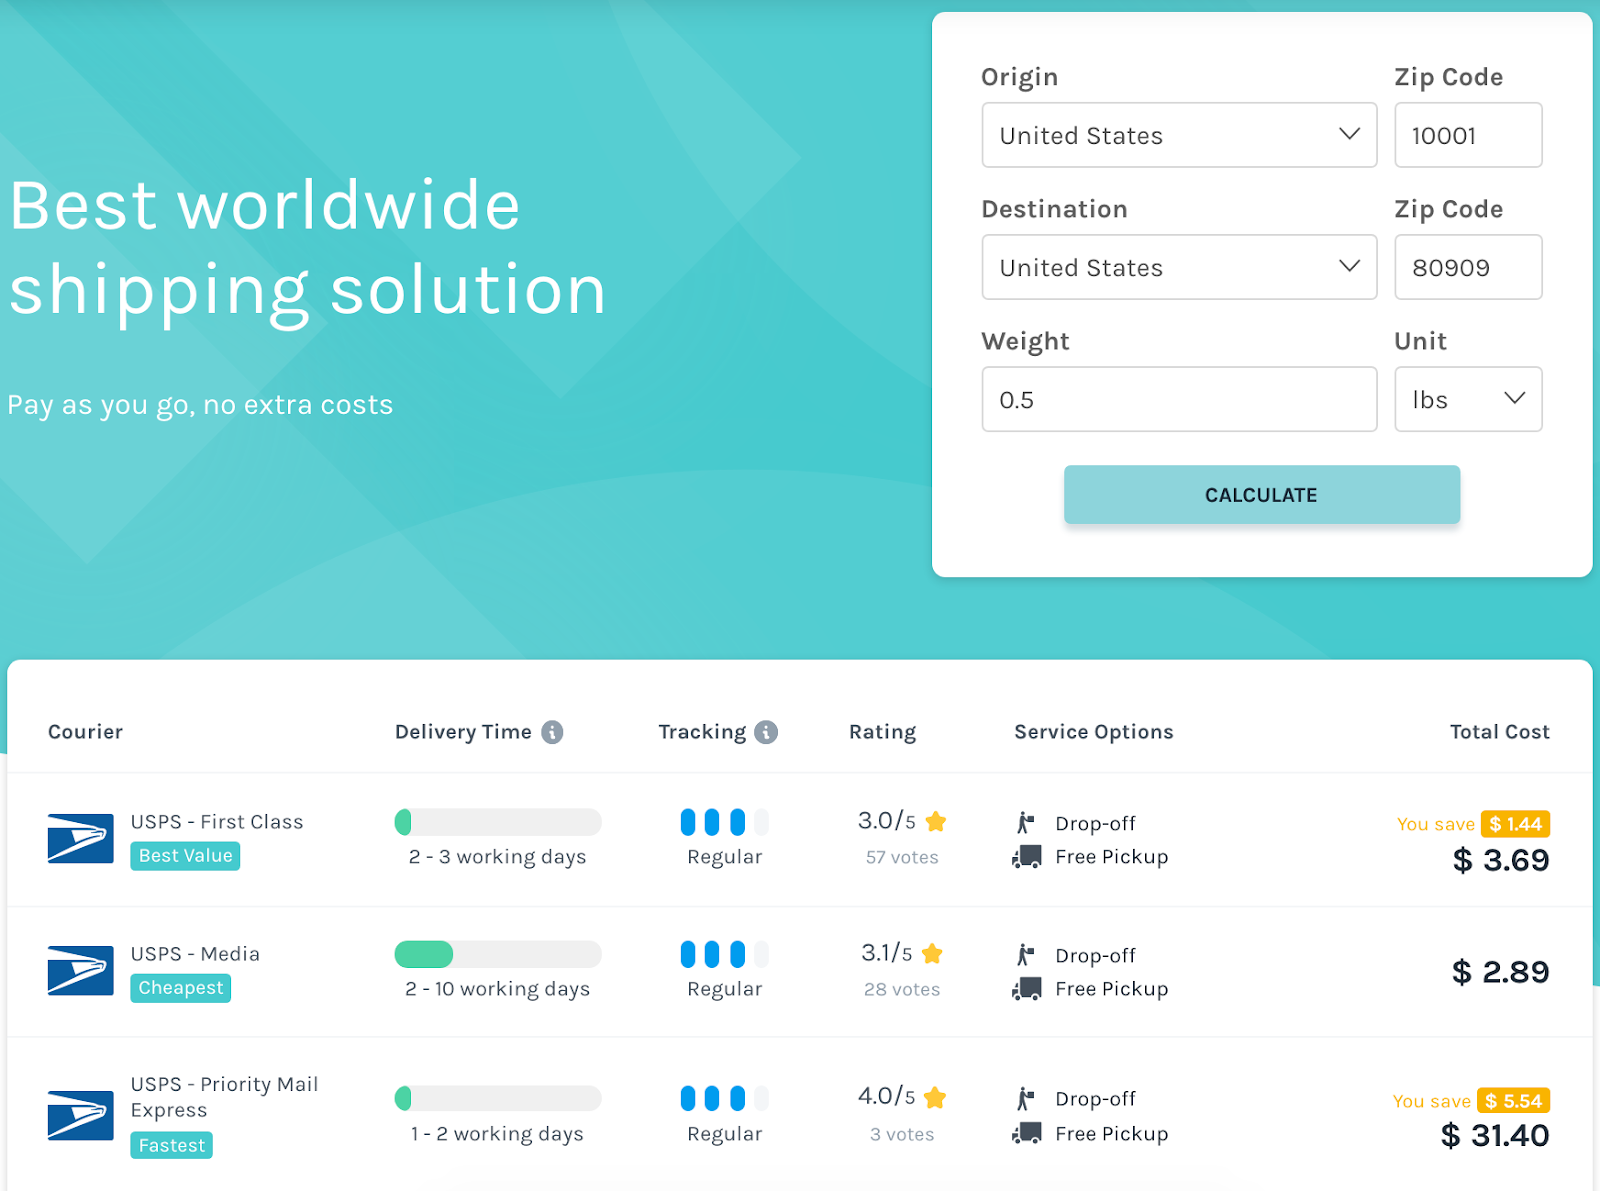
Task: Click the USPS Media logo
Action: pos(81,970)
